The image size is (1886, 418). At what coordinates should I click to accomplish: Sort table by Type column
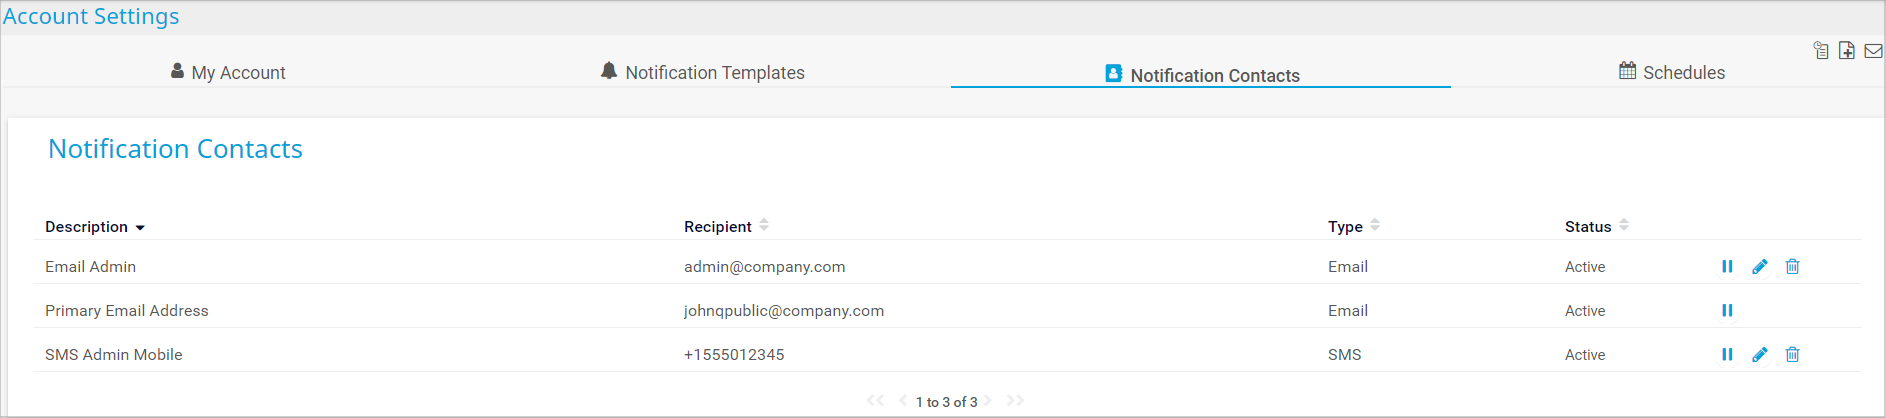(x=1375, y=226)
